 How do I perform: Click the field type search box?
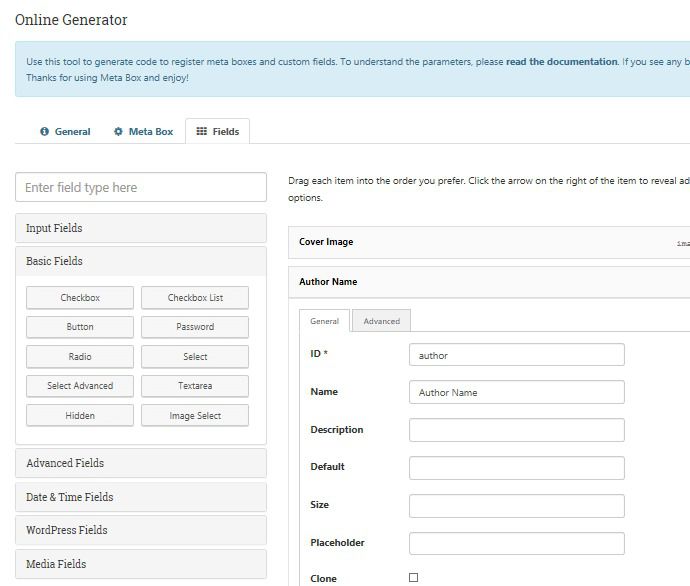click(x=141, y=187)
